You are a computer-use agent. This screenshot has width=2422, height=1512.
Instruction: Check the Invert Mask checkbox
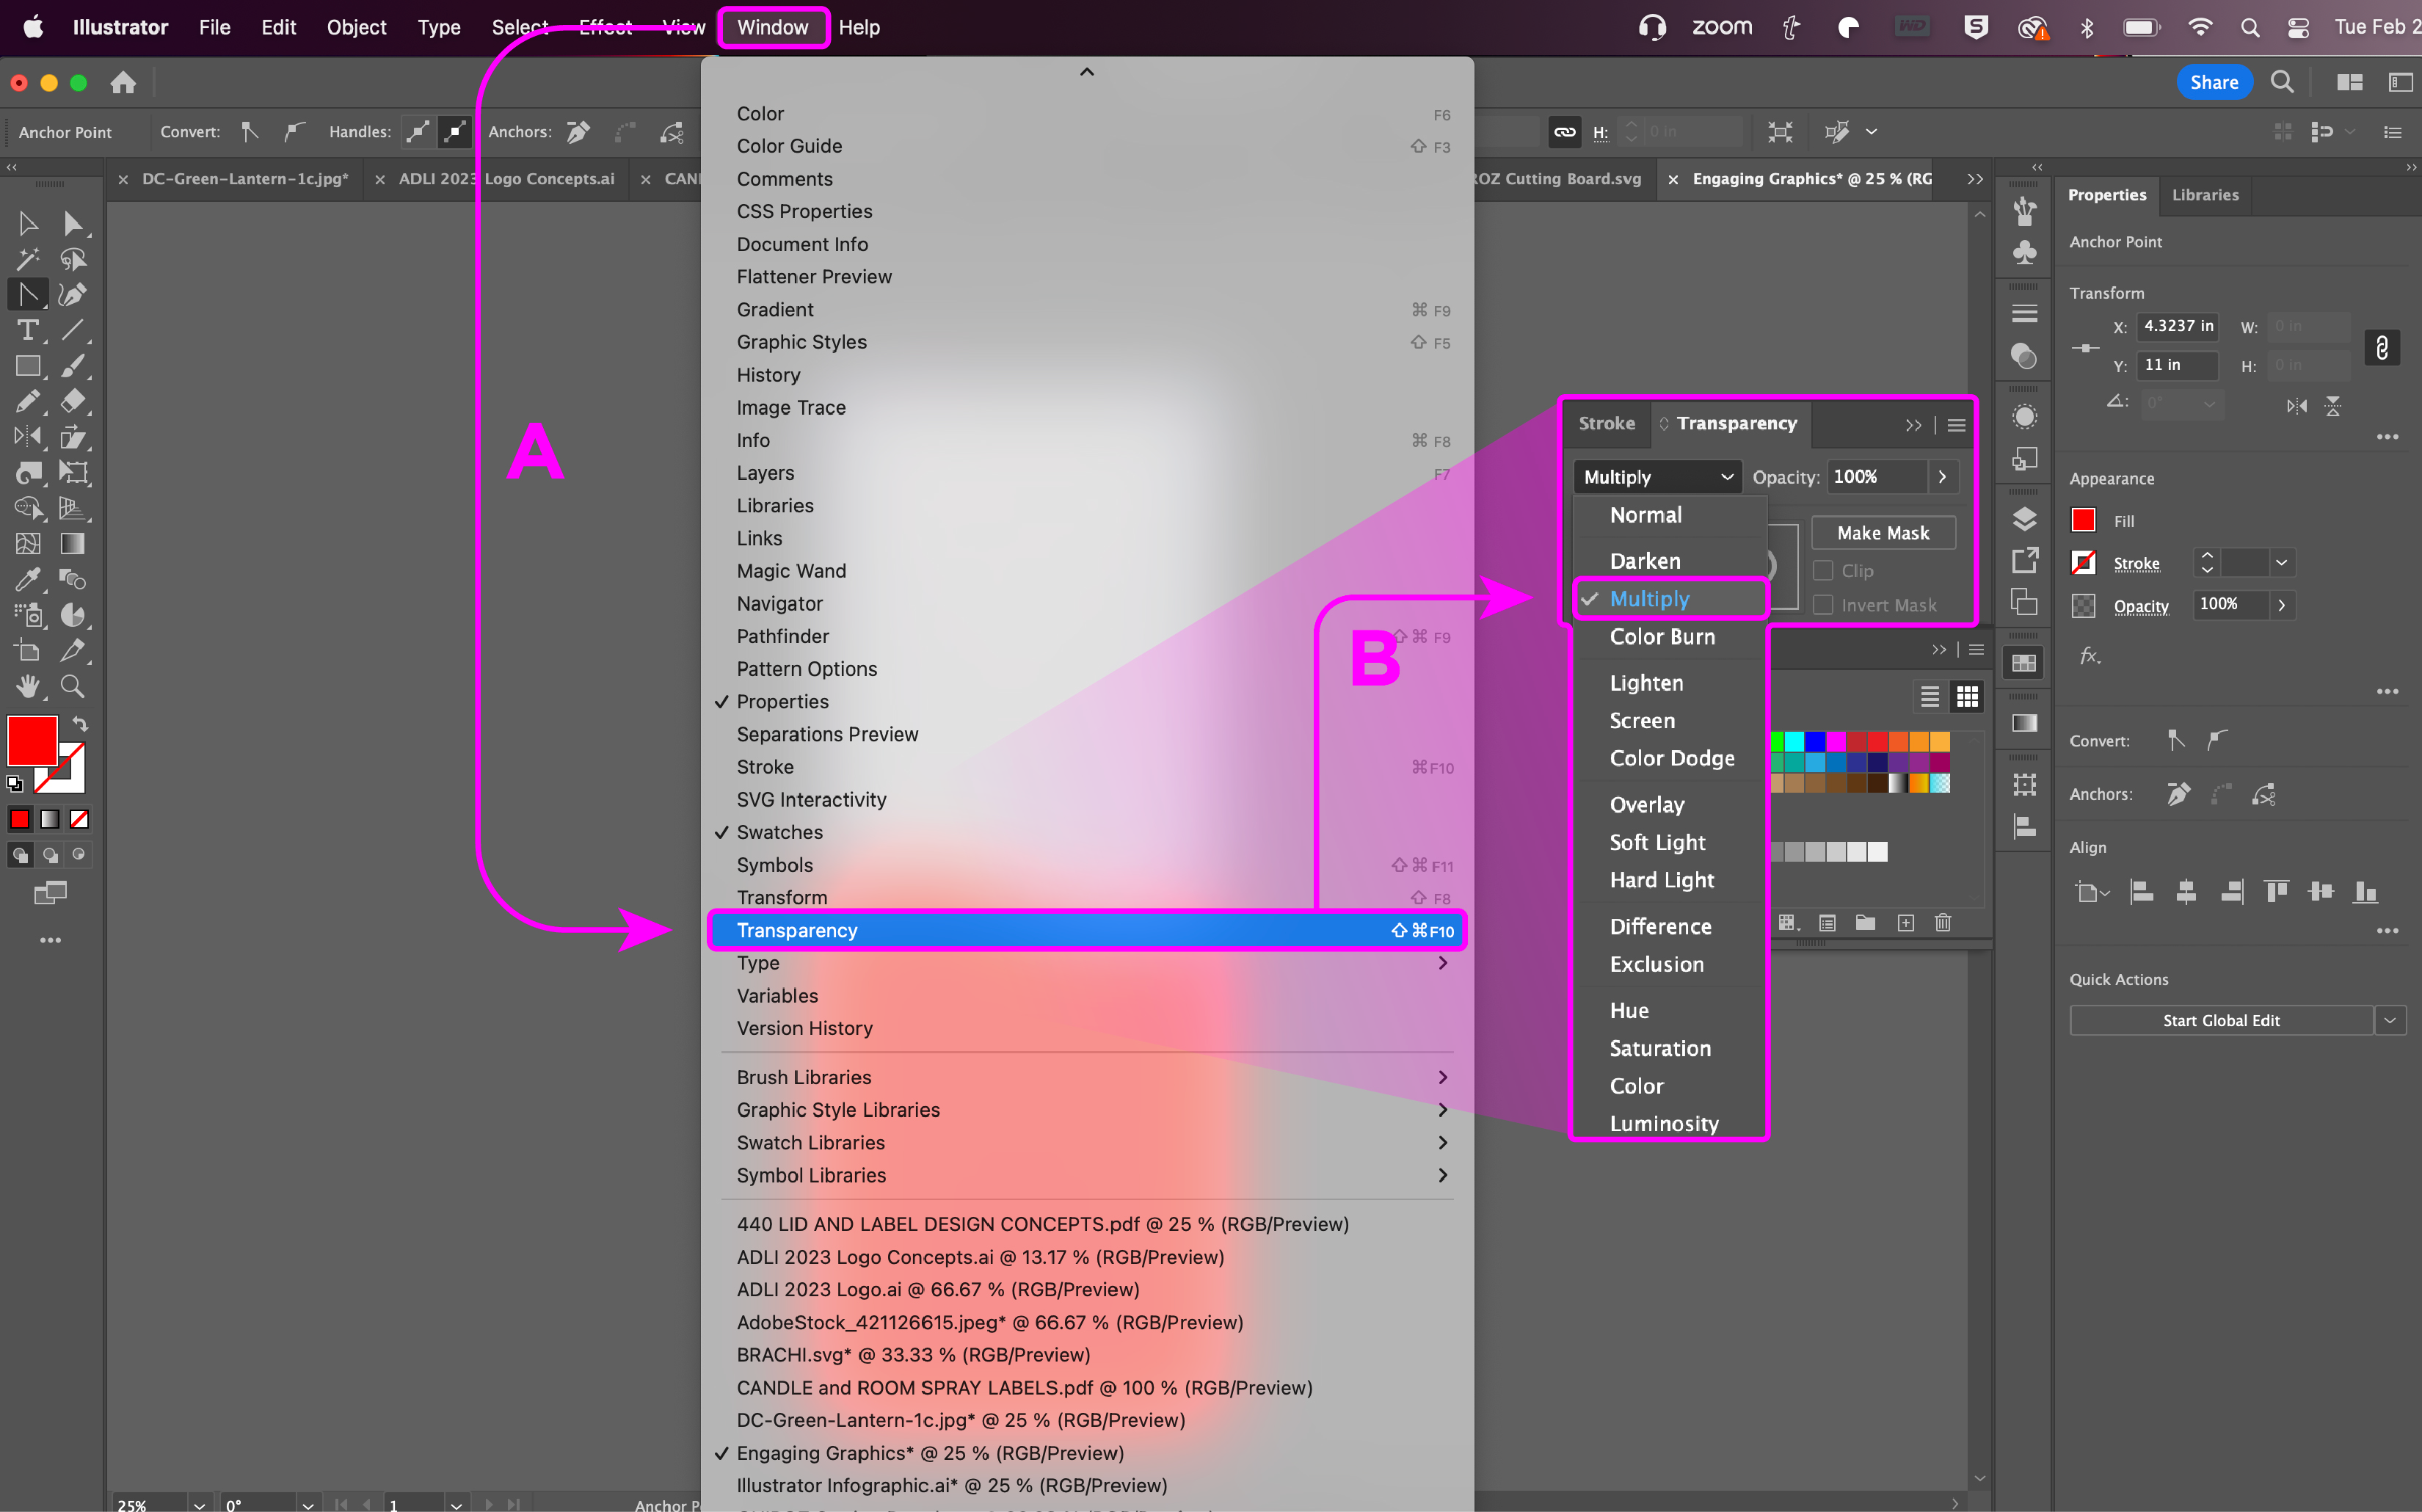1823,605
